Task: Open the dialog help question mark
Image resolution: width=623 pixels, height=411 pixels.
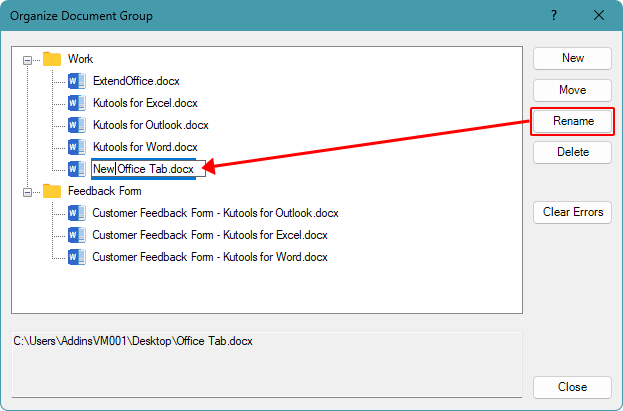Action: 554,16
